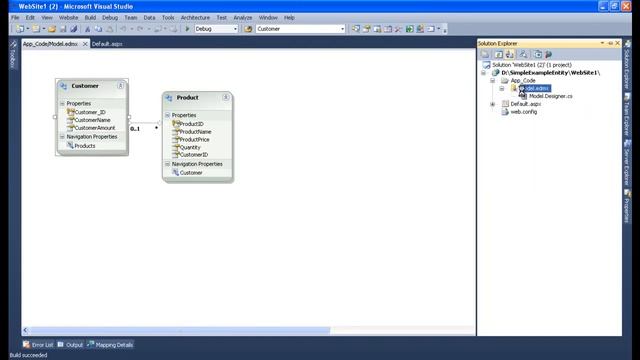Open the Output panel
This screenshot has height=360, width=640.
point(70,345)
